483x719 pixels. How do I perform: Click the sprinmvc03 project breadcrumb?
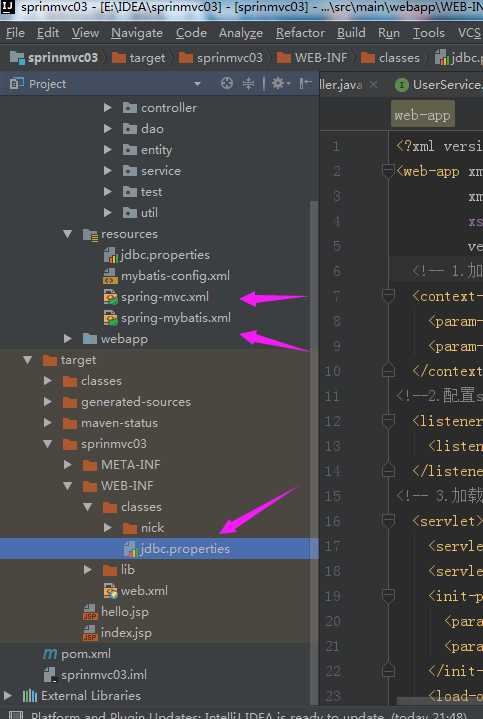[x=54, y=58]
